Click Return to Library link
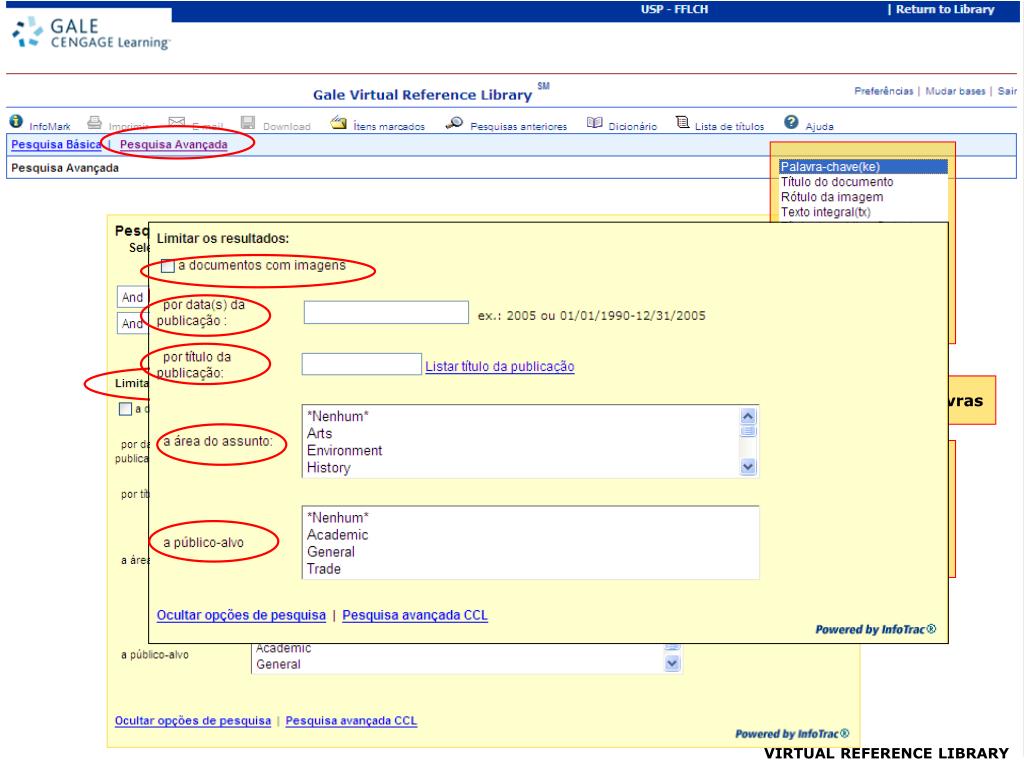 pos(945,9)
